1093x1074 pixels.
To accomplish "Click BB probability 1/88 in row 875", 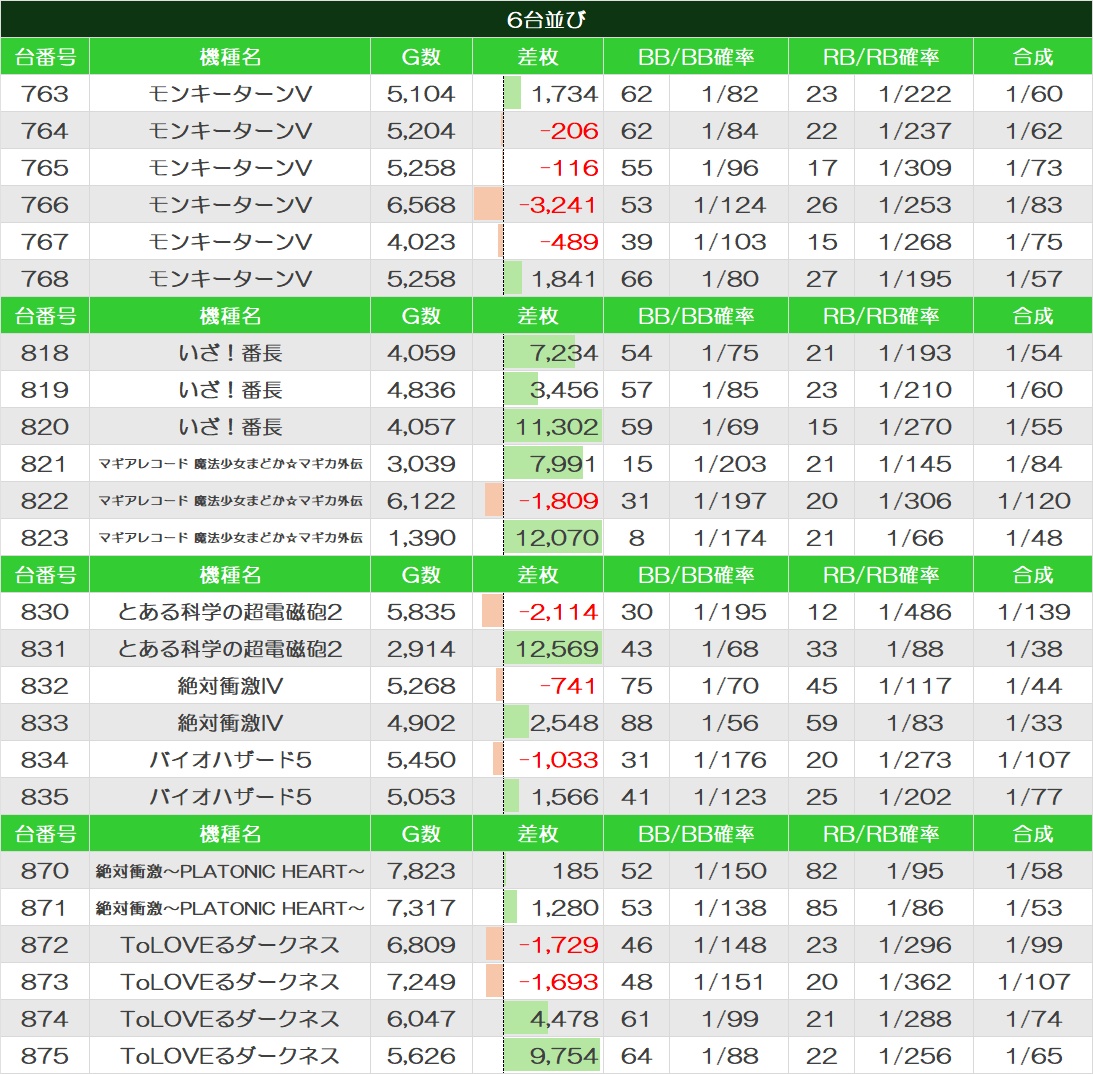I will 729,1055.
